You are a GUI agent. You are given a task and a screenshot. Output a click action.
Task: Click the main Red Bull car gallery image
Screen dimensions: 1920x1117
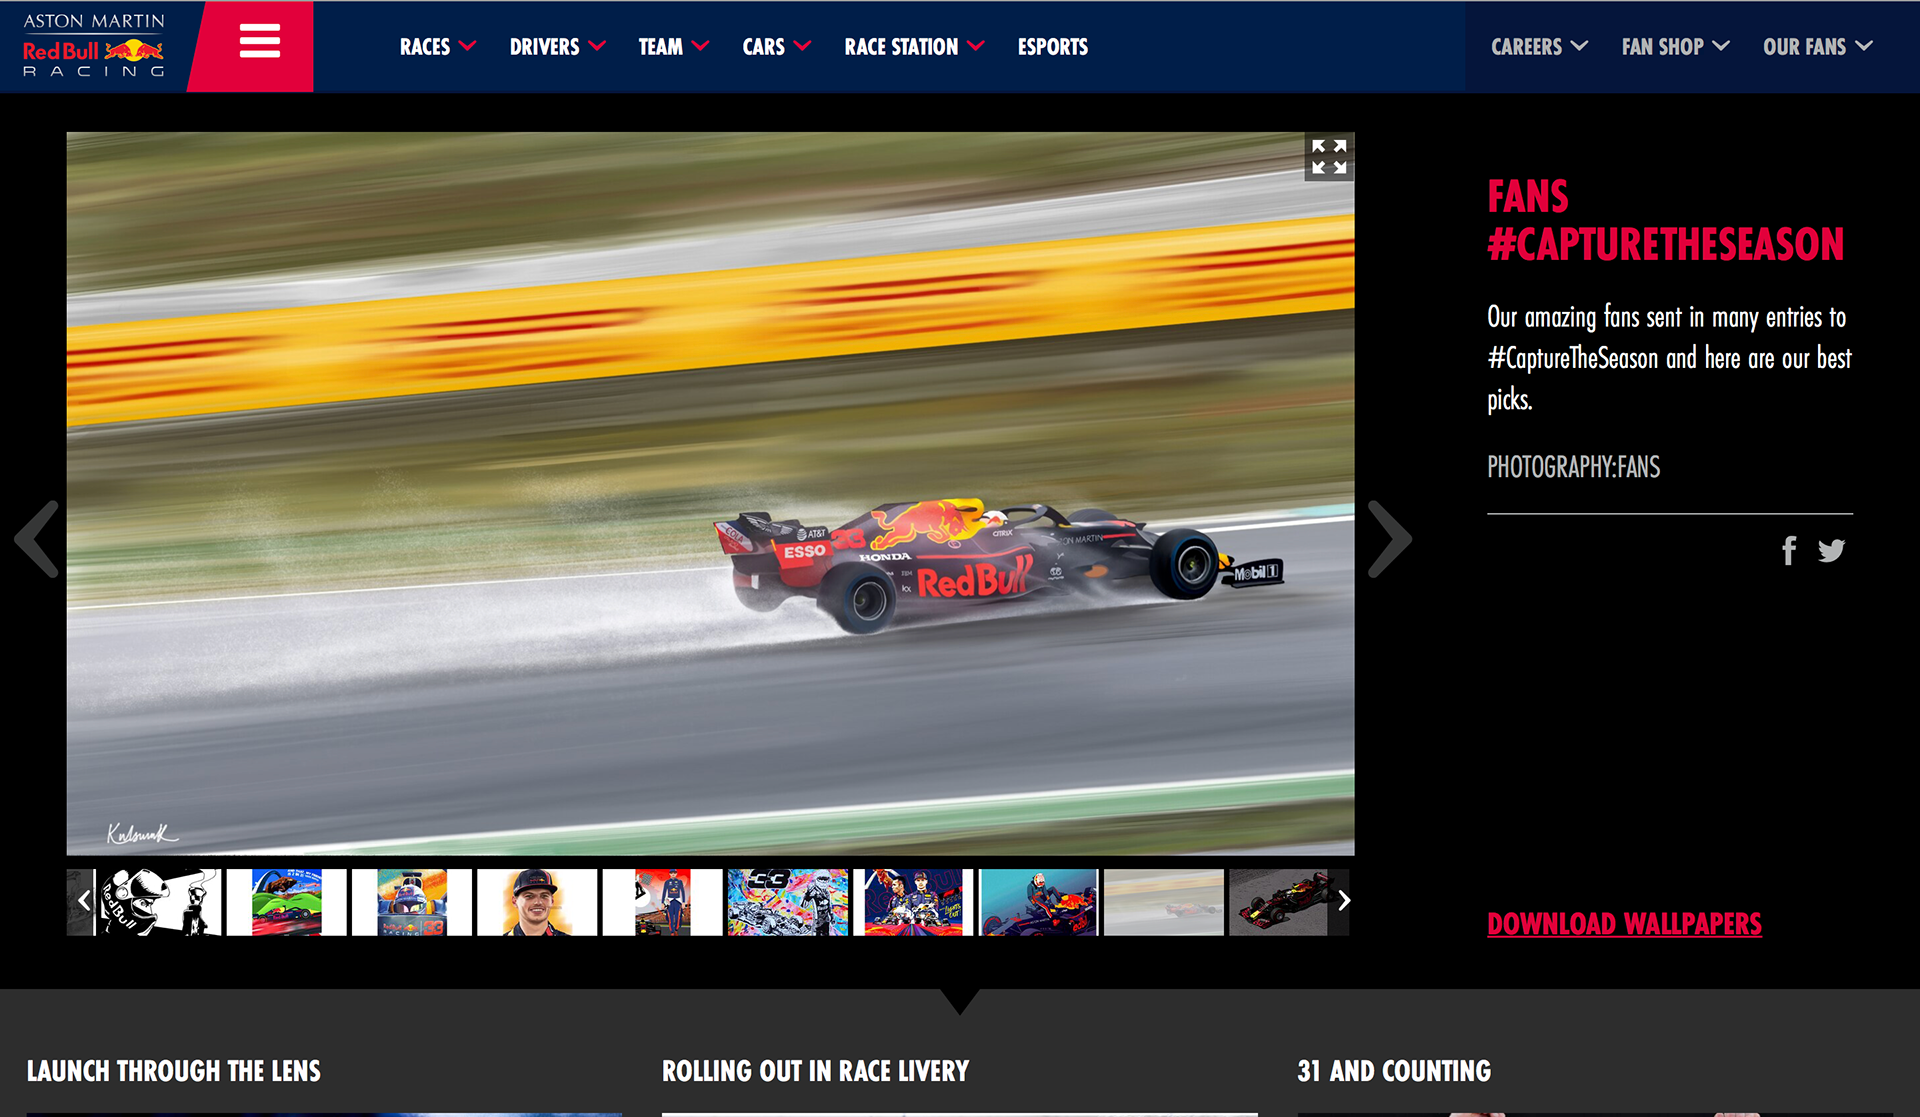point(710,494)
